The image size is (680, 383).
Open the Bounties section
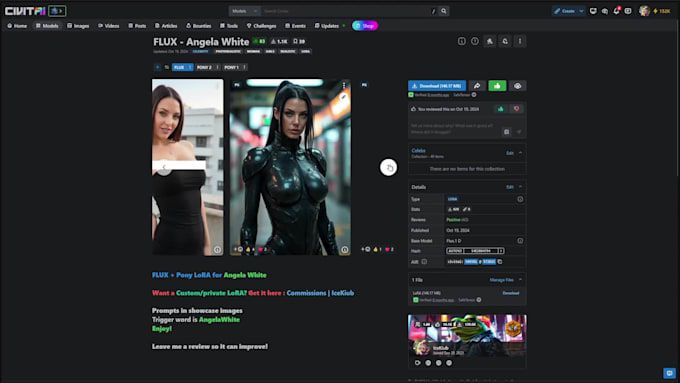coord(199,26)
